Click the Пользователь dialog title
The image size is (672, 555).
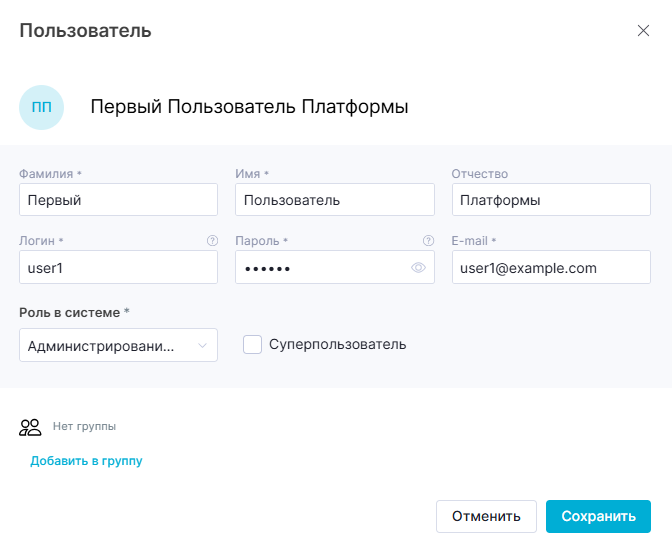pyautogui.click(x=85, y=31)
